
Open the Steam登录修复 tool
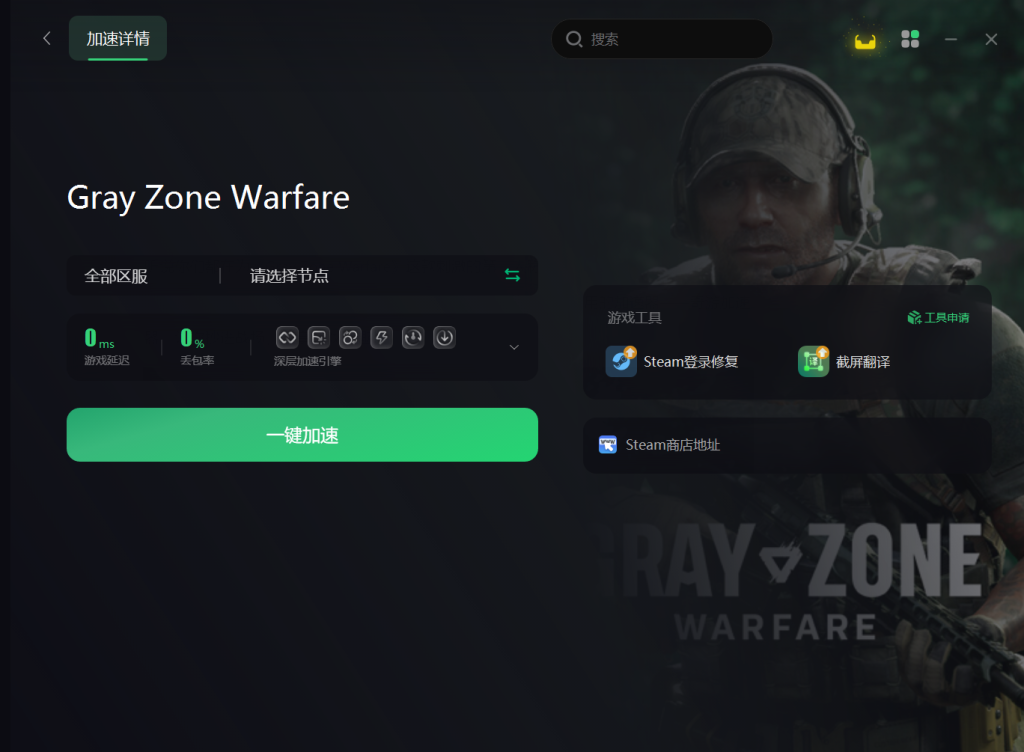point(672,362)
